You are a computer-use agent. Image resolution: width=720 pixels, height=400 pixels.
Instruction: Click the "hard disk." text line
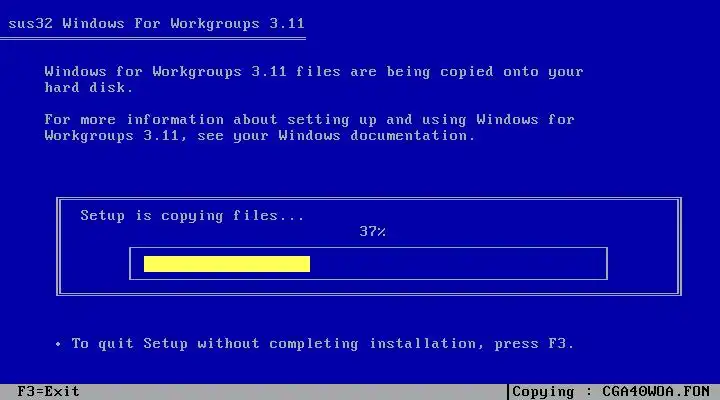[89, 87]
